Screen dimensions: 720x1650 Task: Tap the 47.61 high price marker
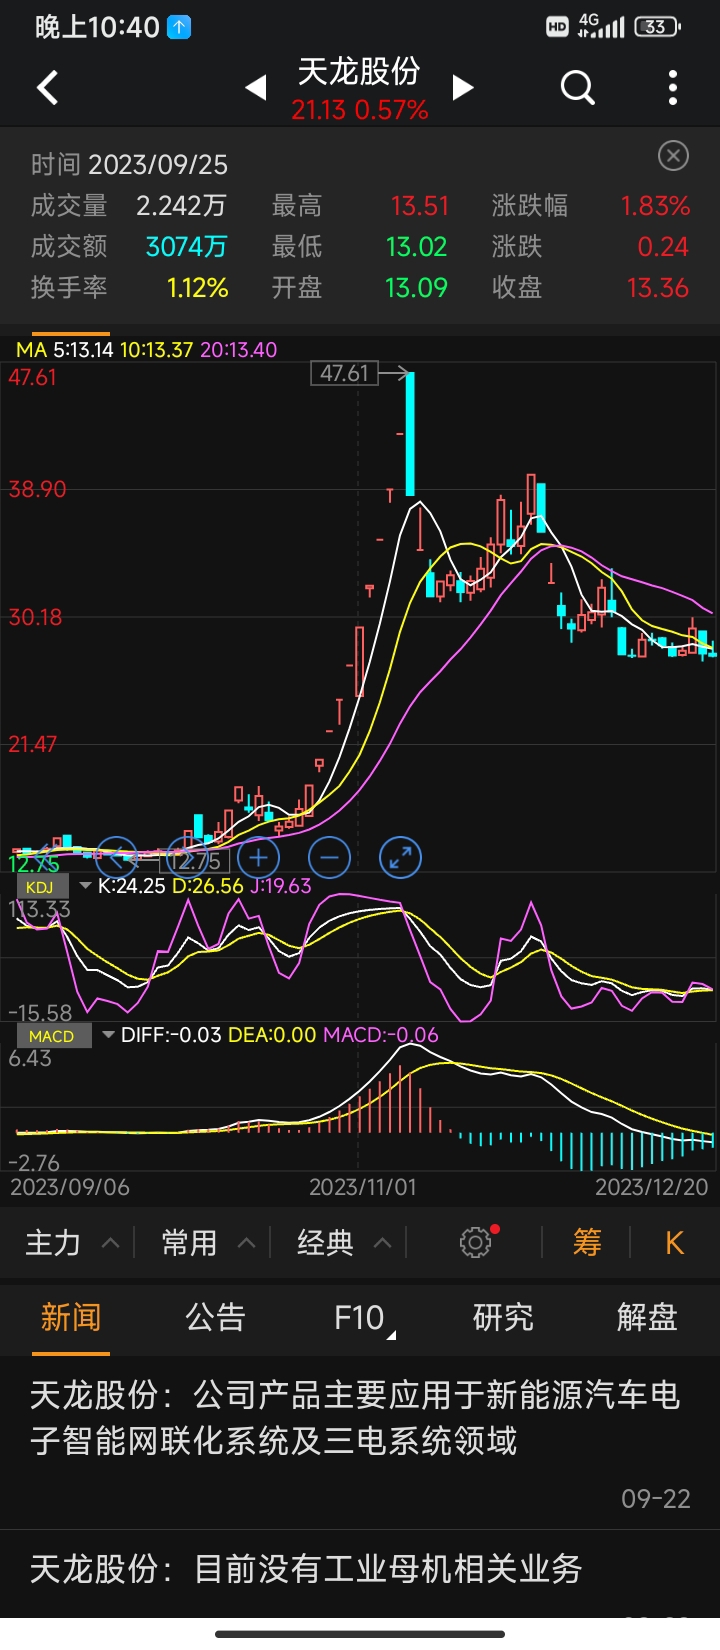pyautogui.click(x=345, y=373)
